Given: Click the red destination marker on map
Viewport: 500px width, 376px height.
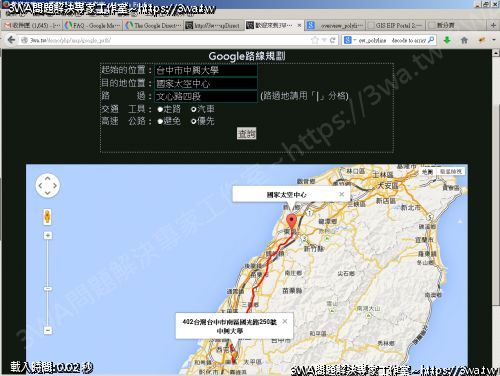Looking at the screenshot, I should tap(292, 222).
